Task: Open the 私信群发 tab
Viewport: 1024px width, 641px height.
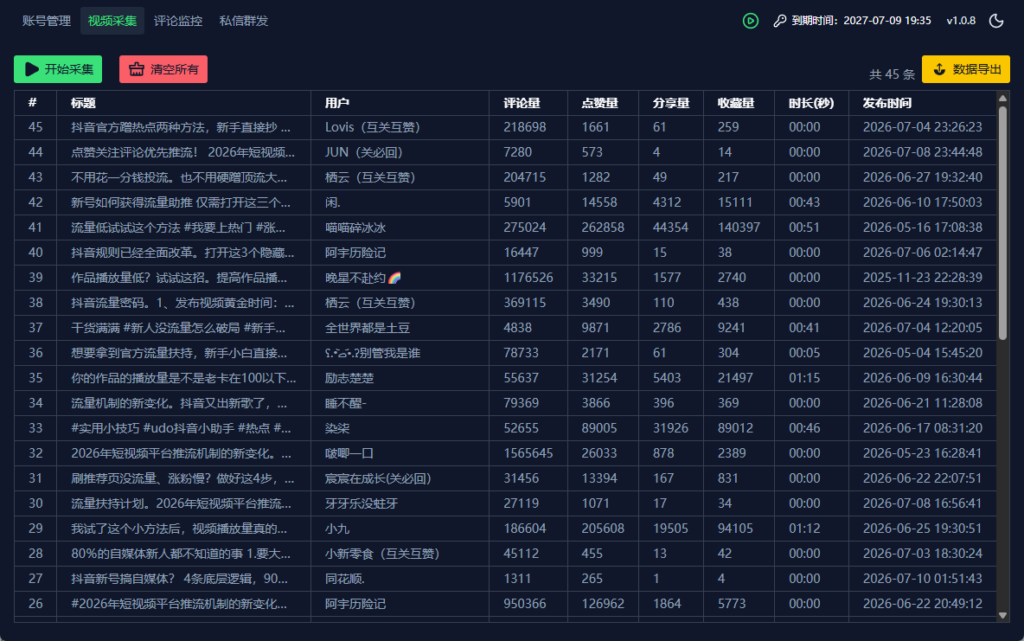Action: [x=244, y=21]
